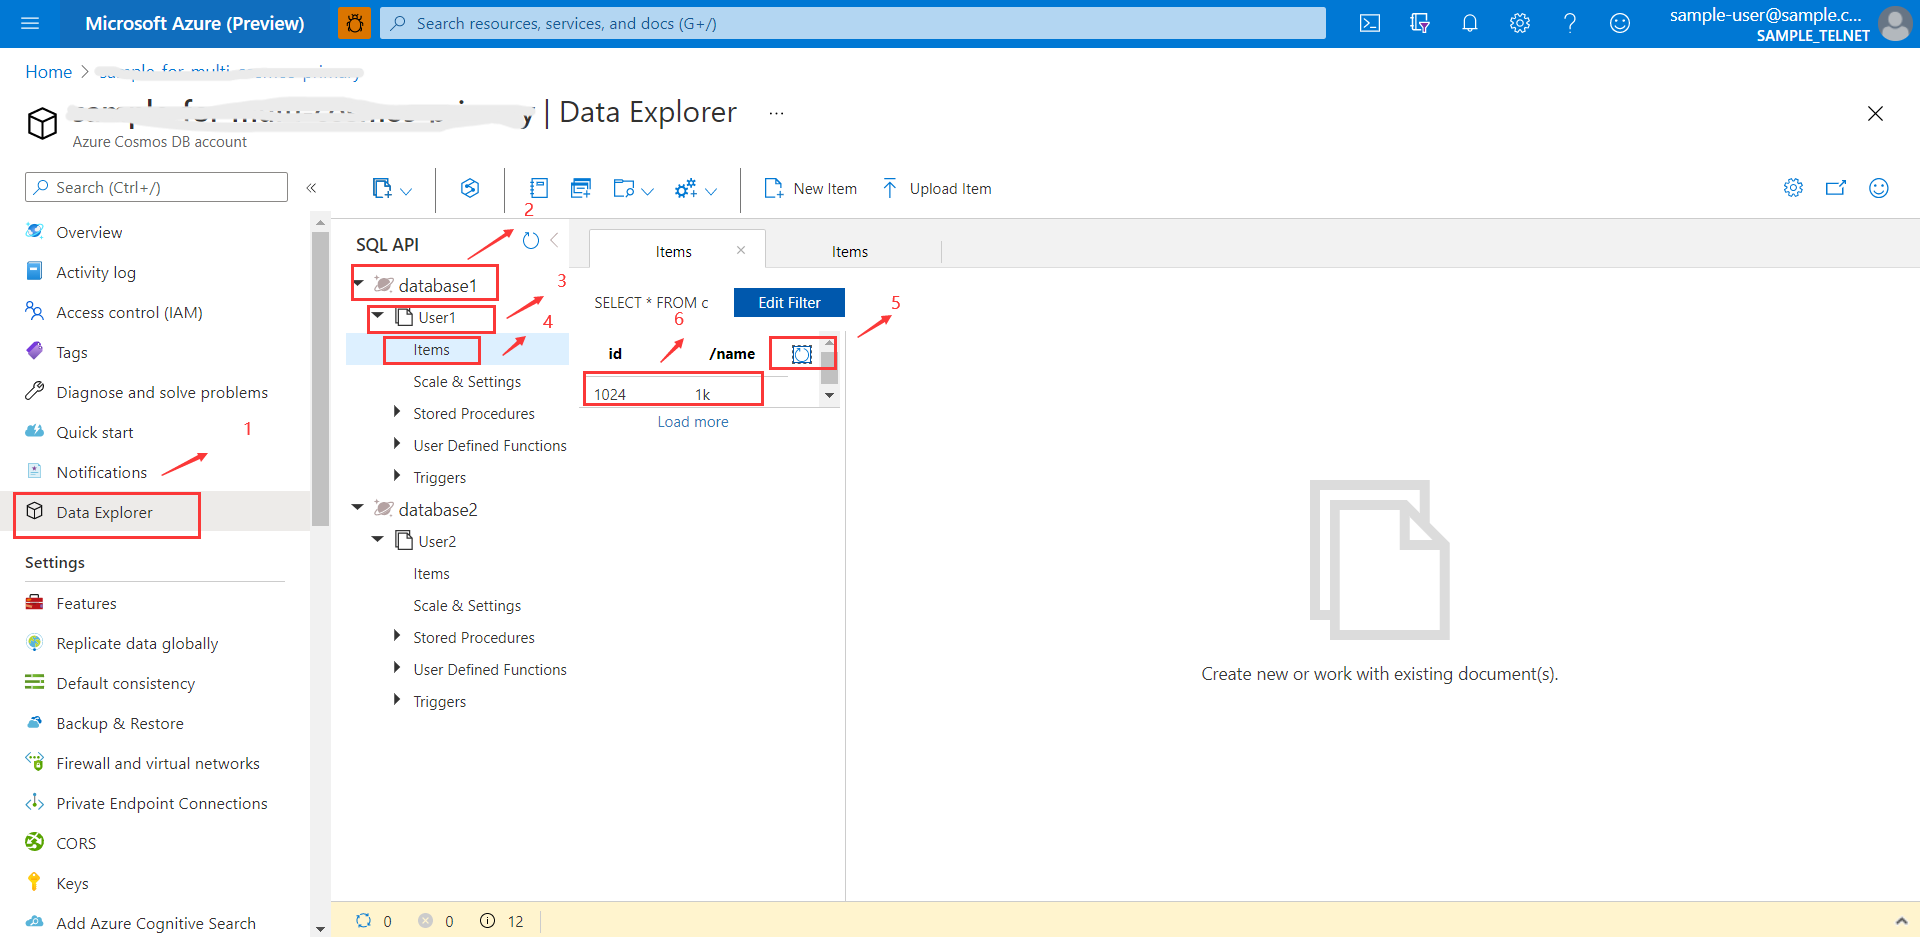Click the refresh-progress icon in the status bar
Screen dimensions: 1920x937
pos(364,920)
